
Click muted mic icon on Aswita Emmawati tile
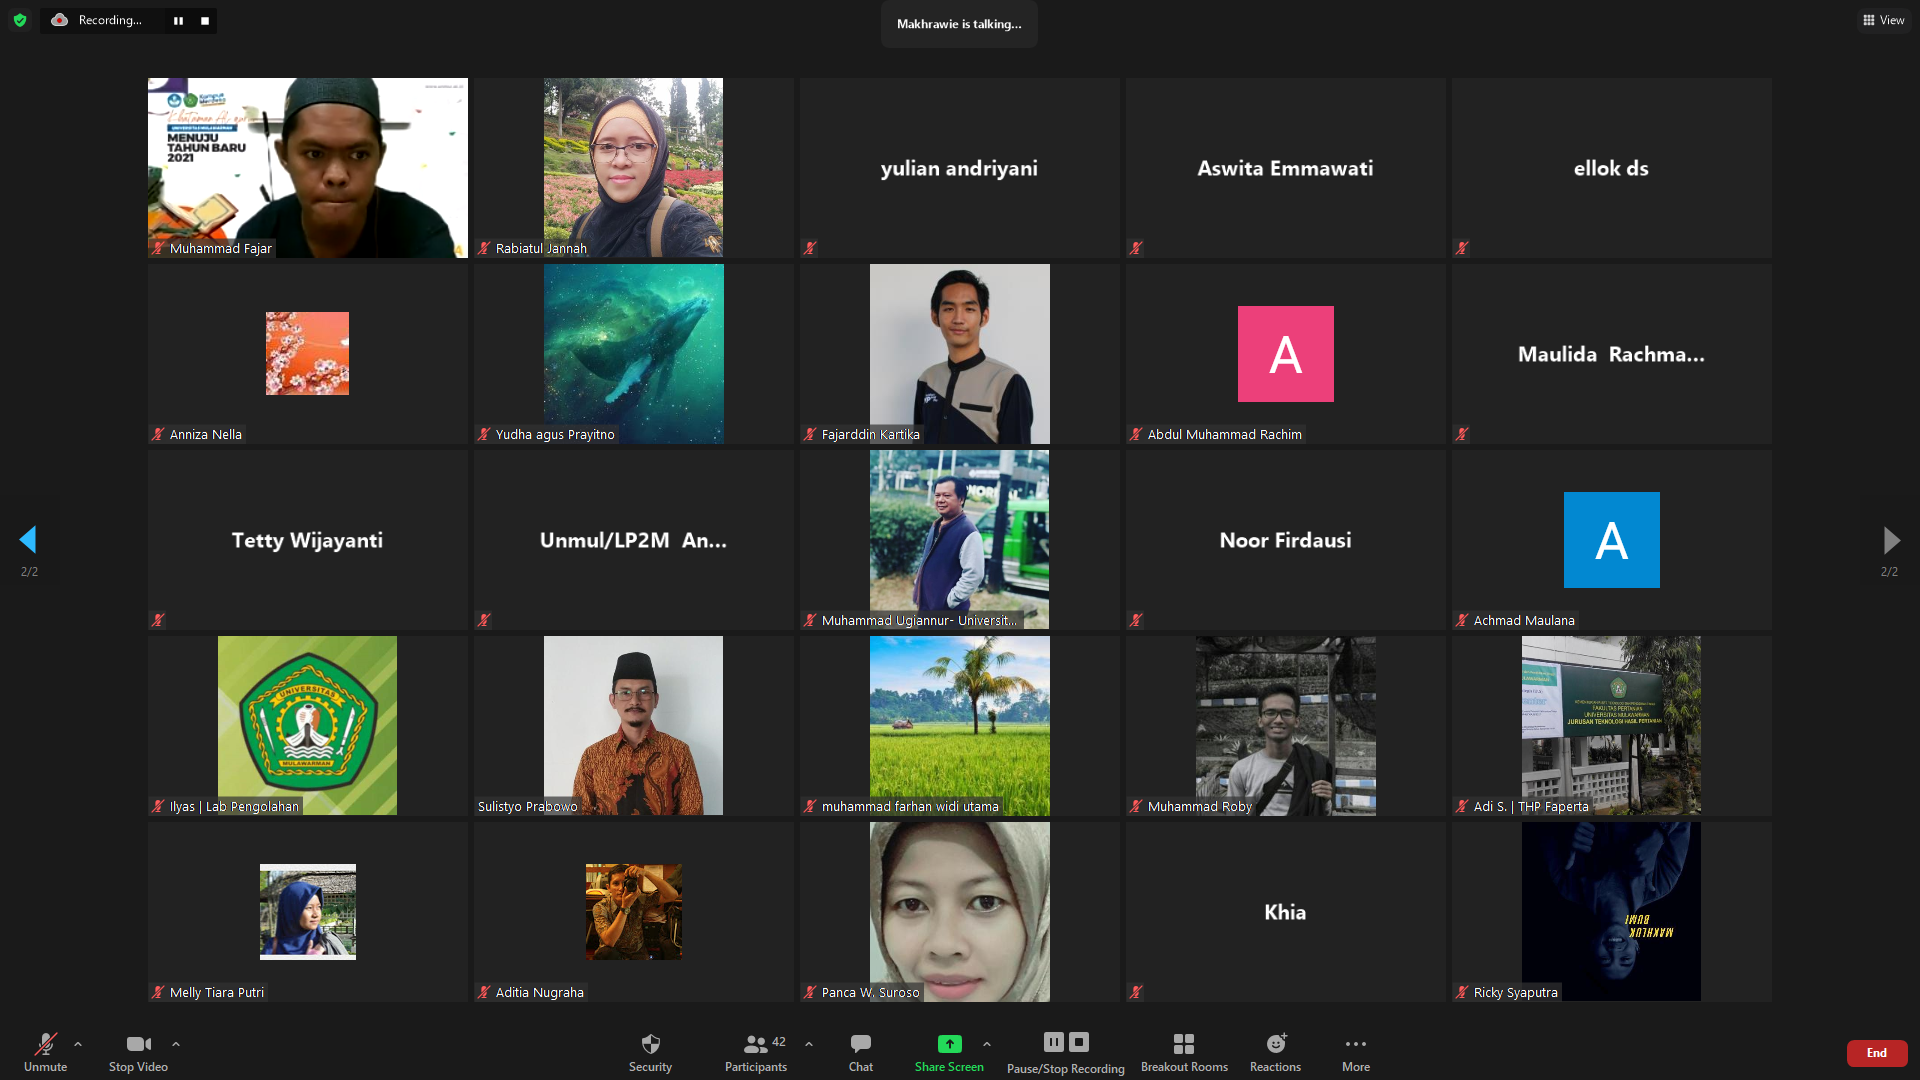1136,248
